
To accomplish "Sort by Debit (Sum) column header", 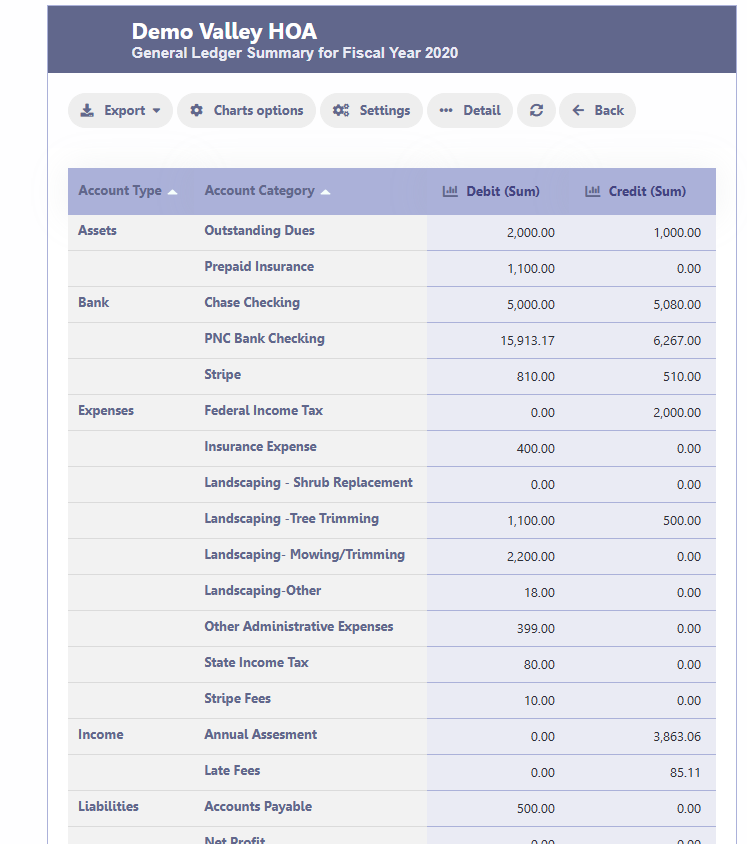I will (503, 191).
